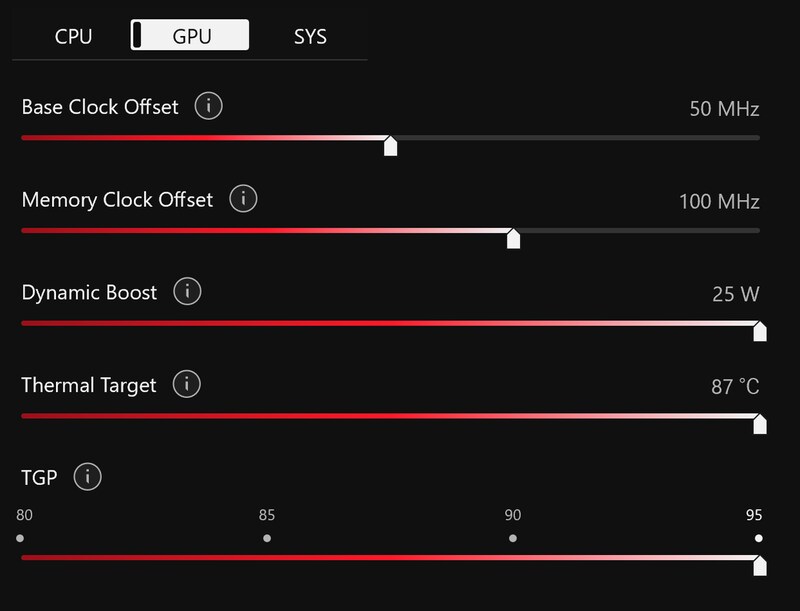Click the Memory Clock Offset slider handle

click(513, 239)
